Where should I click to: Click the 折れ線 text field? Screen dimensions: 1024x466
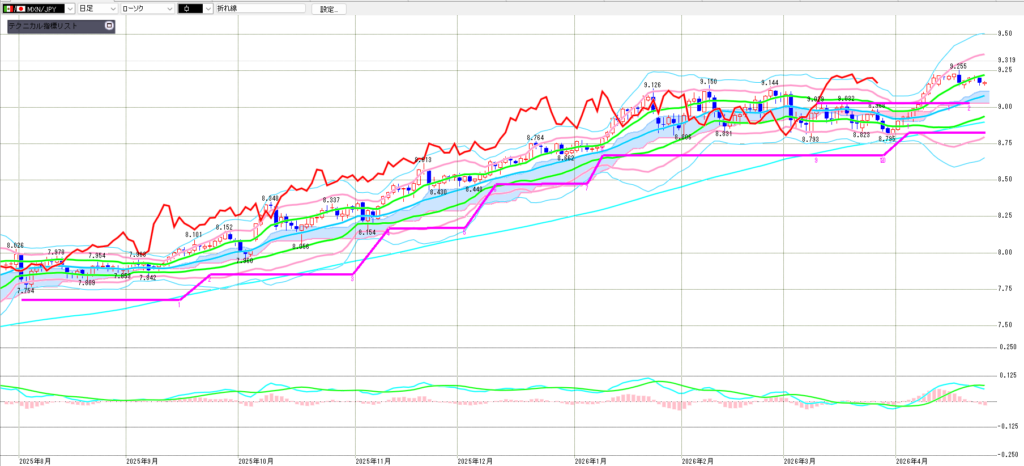pyautogui.click(x=262, y=8)
